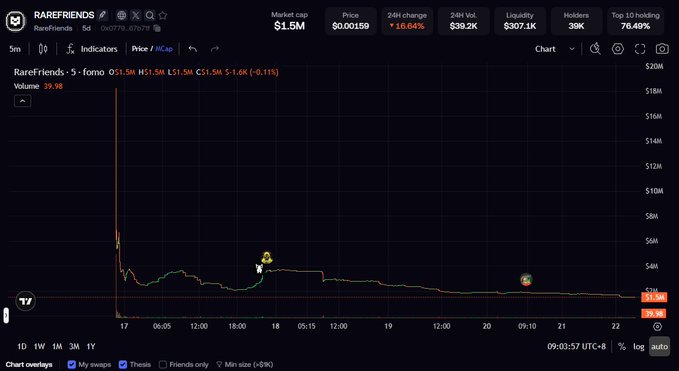Switch chart to MCap display
Screen dimensions: 679x371
(x=164, y=49)
